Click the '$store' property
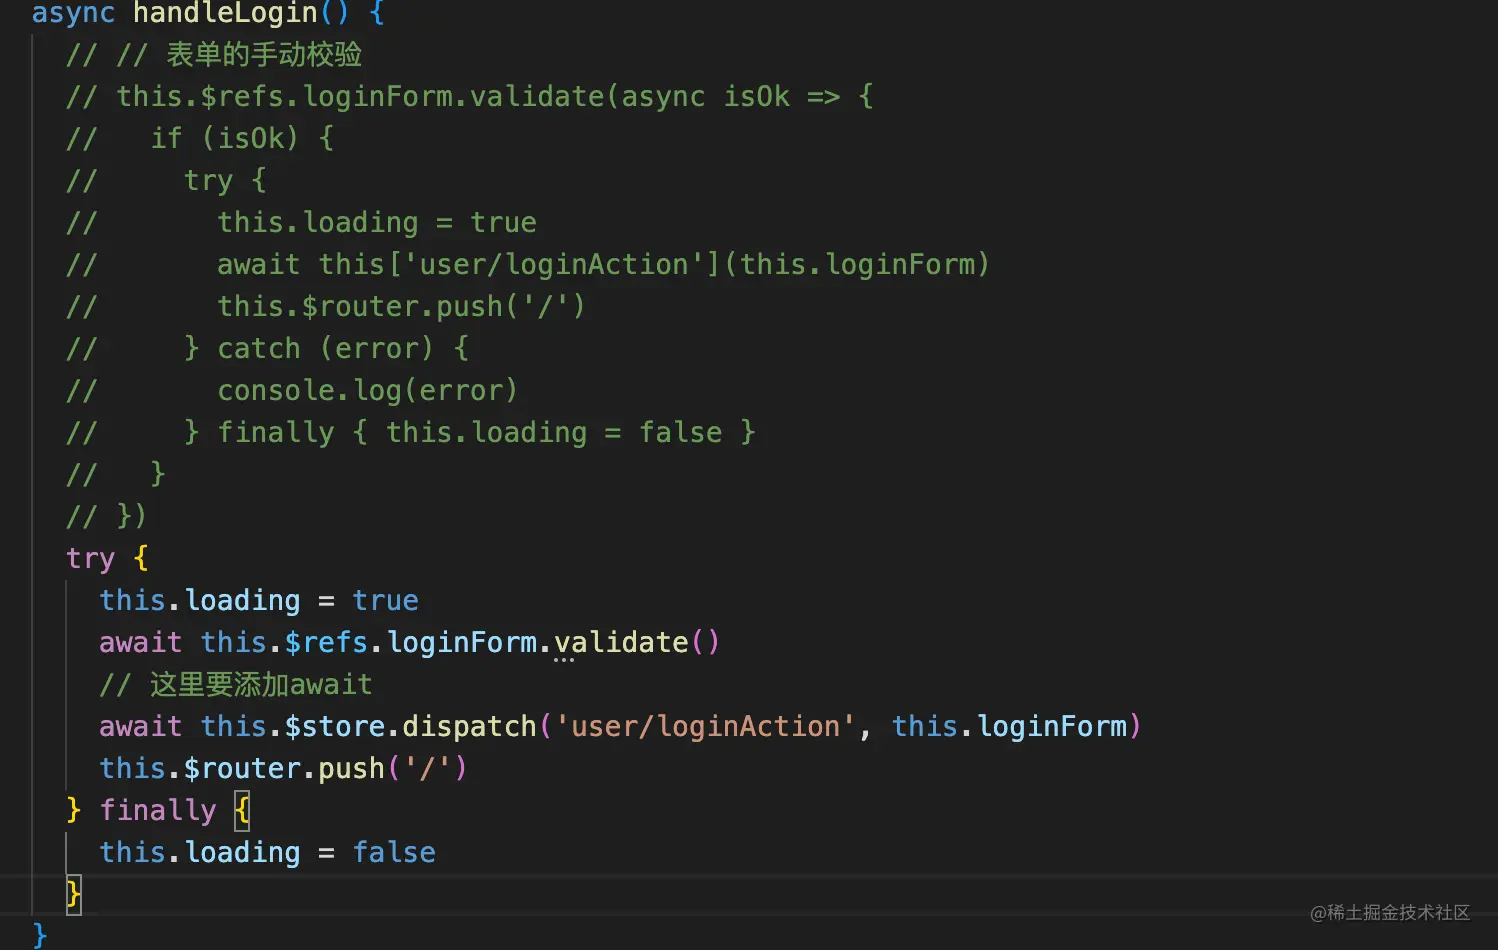 (335, 726)
